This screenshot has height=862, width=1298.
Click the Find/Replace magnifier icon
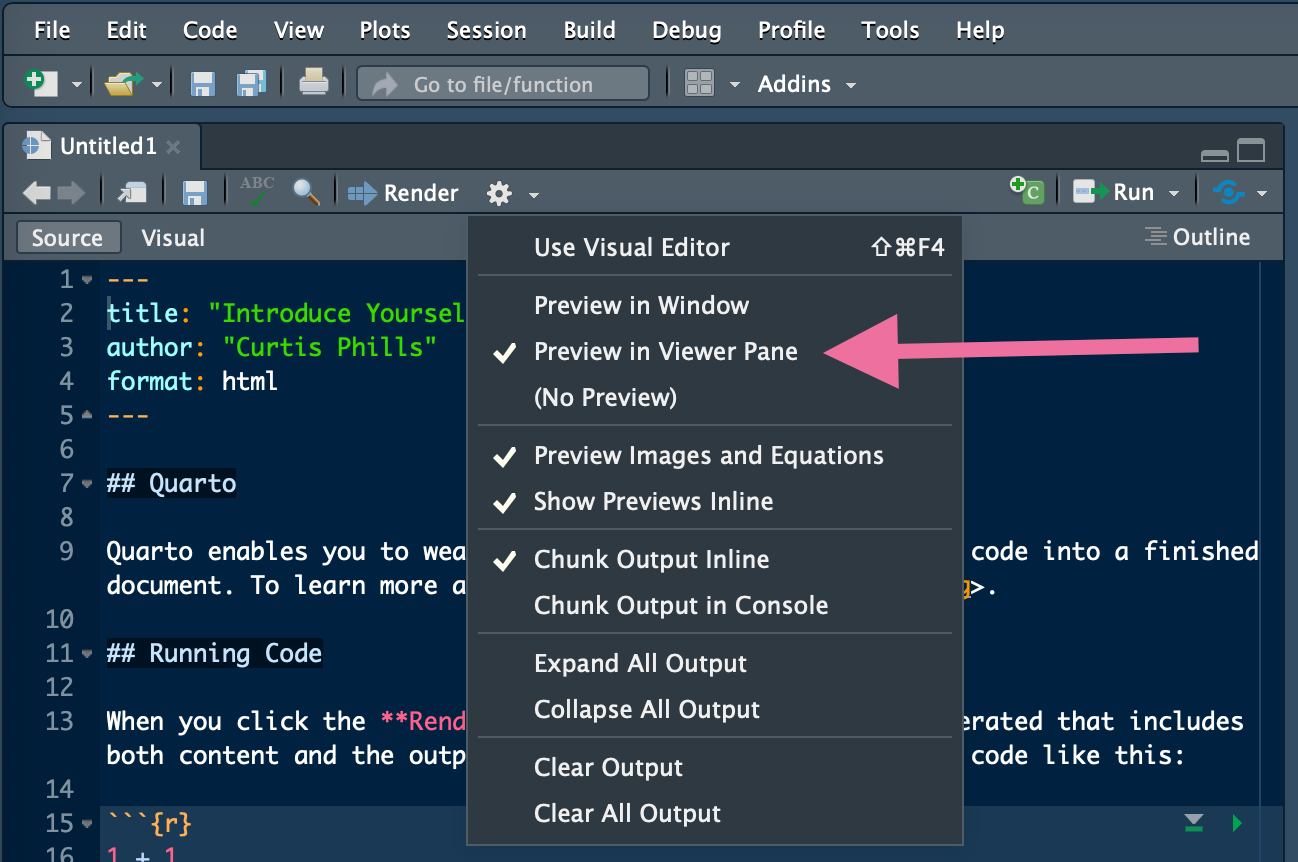(306, 192)
